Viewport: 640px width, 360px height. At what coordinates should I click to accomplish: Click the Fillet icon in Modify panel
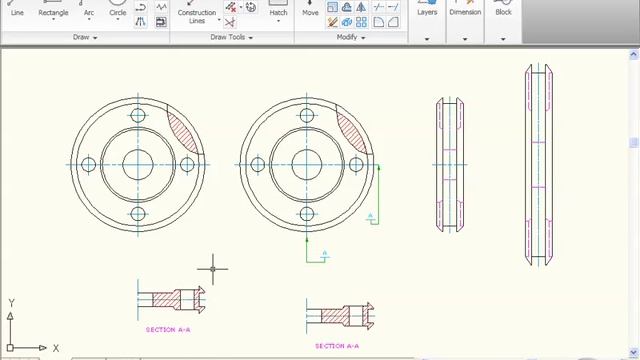coord(379,22)
